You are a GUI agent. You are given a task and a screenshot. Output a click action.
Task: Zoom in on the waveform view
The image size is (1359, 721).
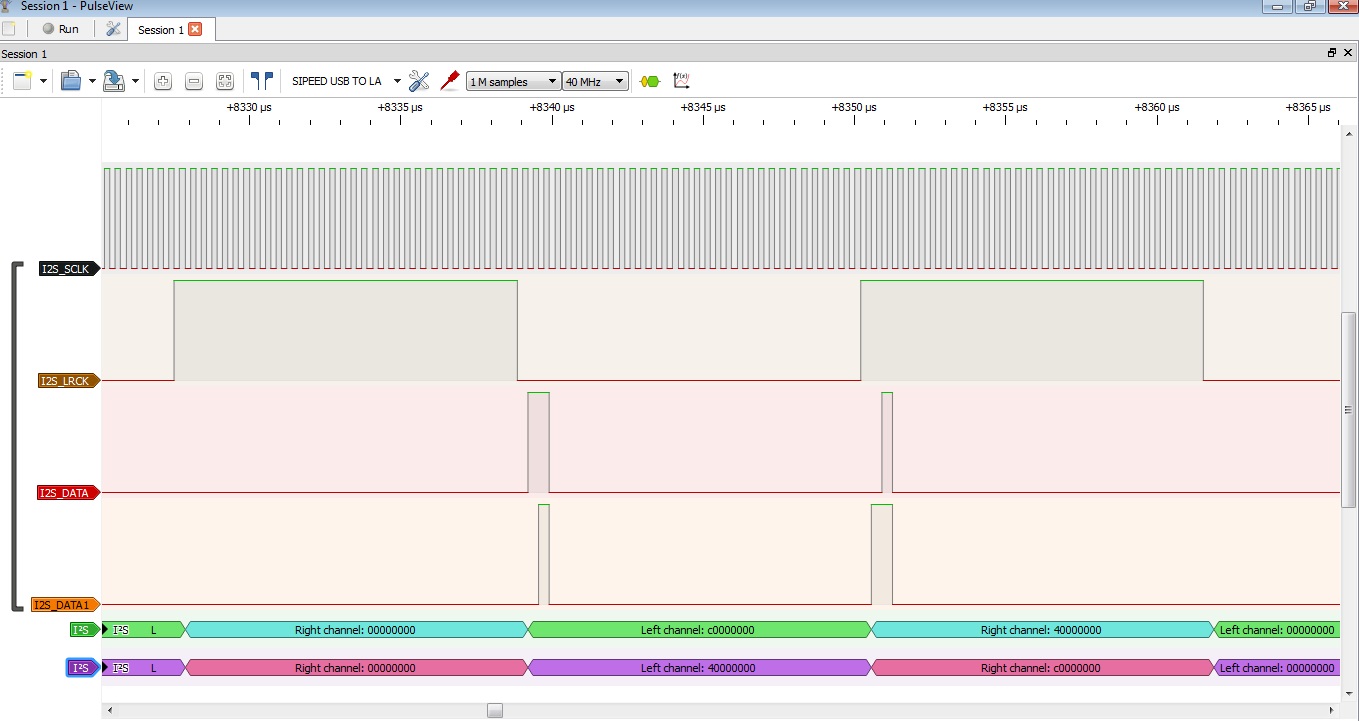163,81
